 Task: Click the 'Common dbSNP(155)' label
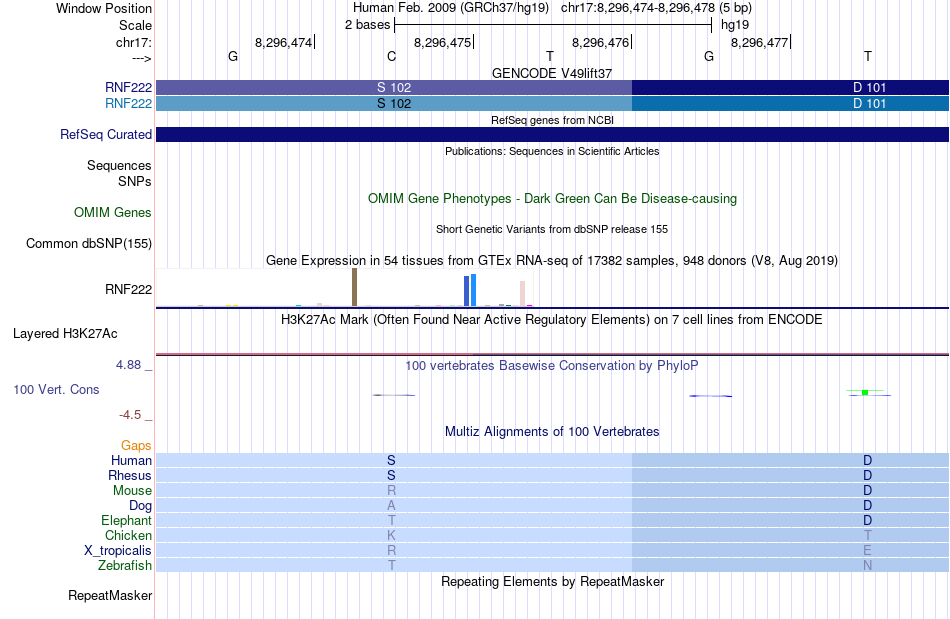tap(89, 243)
